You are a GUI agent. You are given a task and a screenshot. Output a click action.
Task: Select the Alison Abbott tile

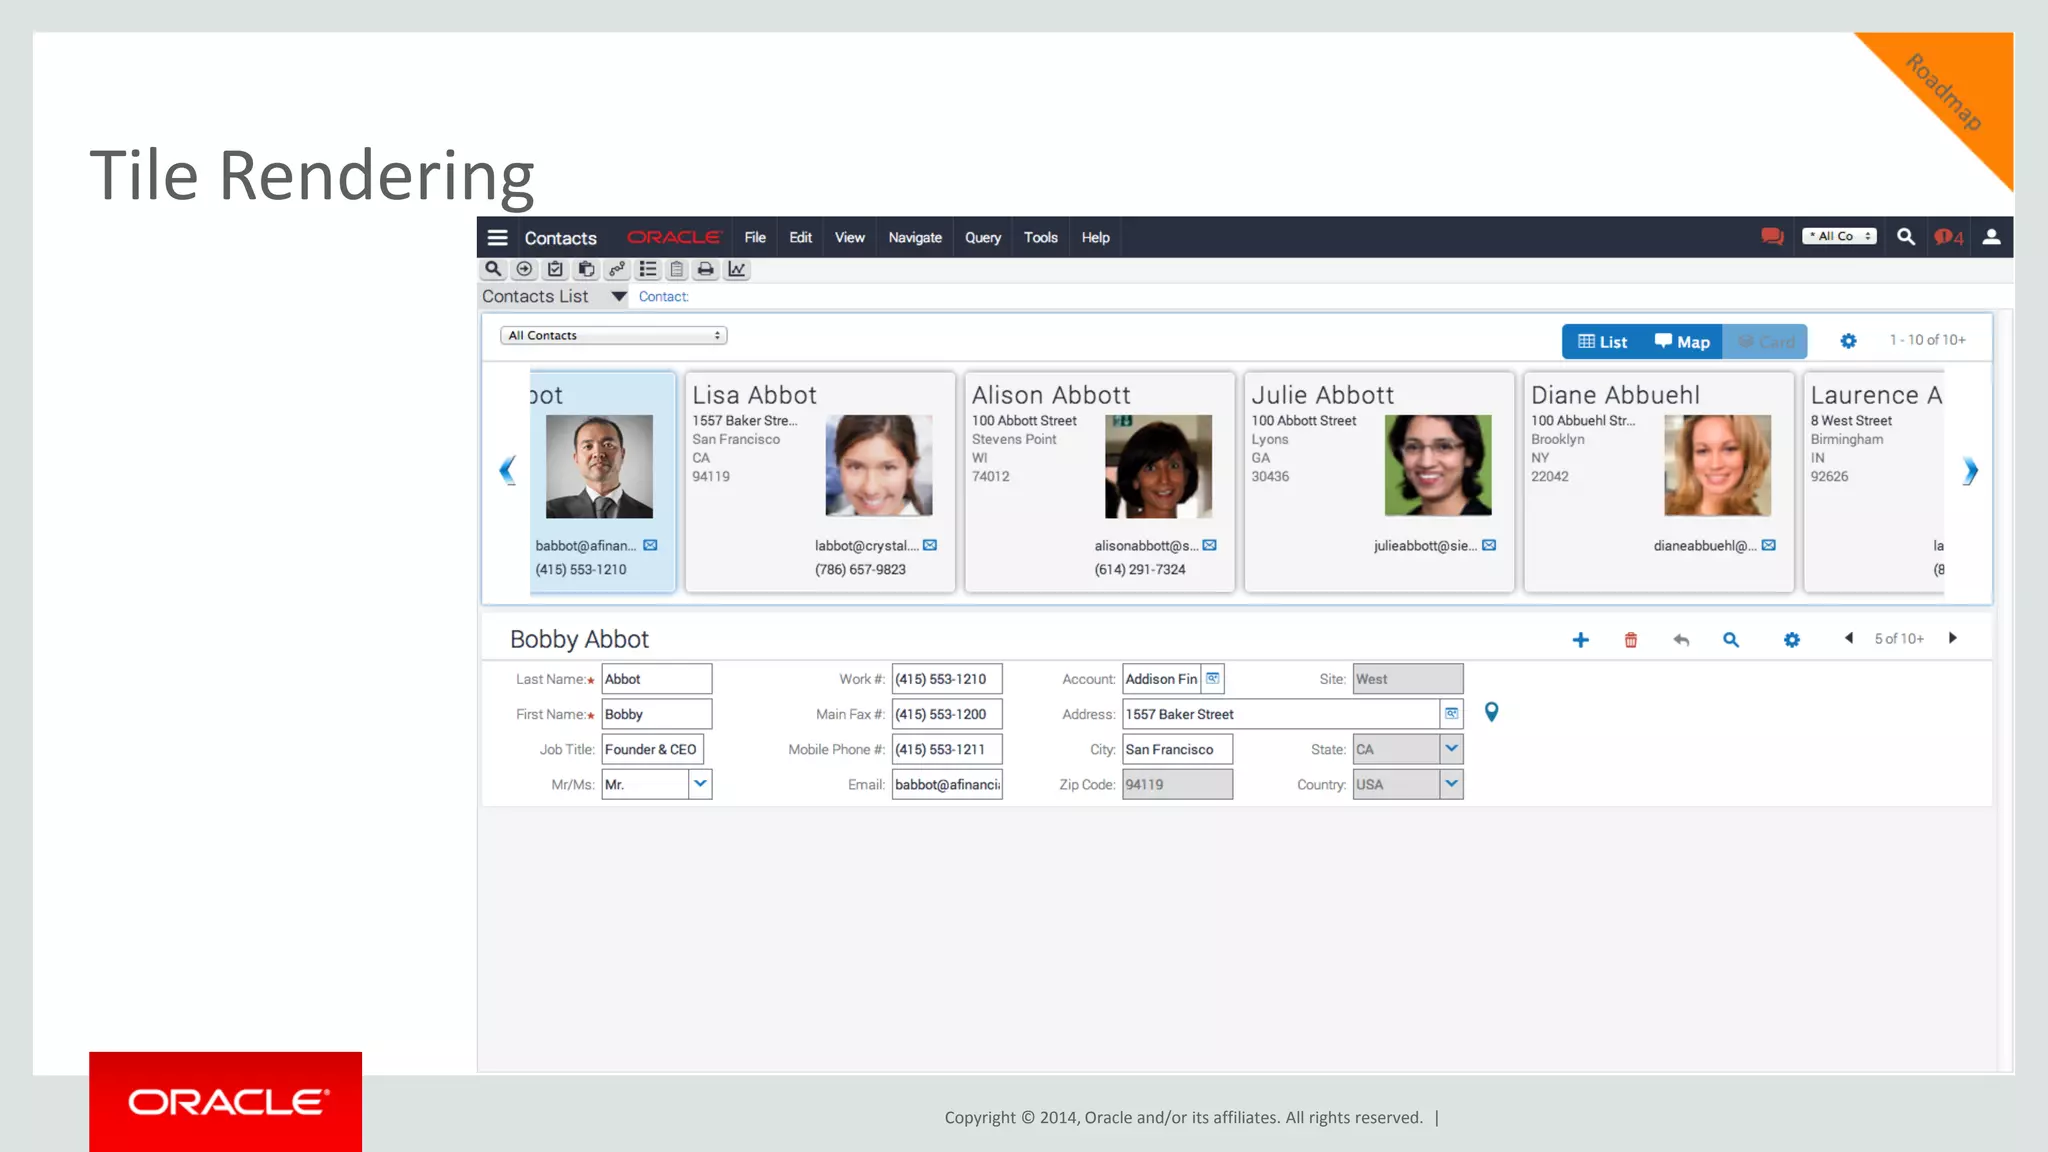click(x=1100, y=482)
